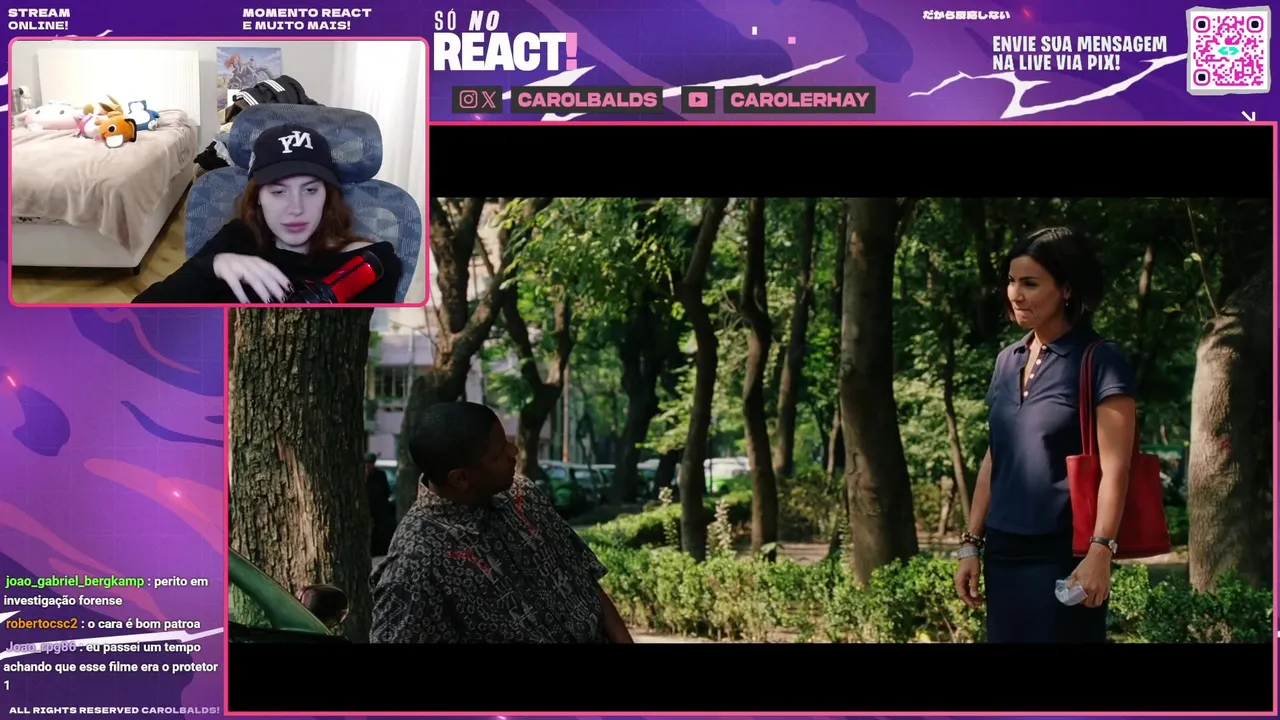This screenshot has height=720, width=1280.
Task: Click chat username robertocsc2
Action: tap(41, 624)
